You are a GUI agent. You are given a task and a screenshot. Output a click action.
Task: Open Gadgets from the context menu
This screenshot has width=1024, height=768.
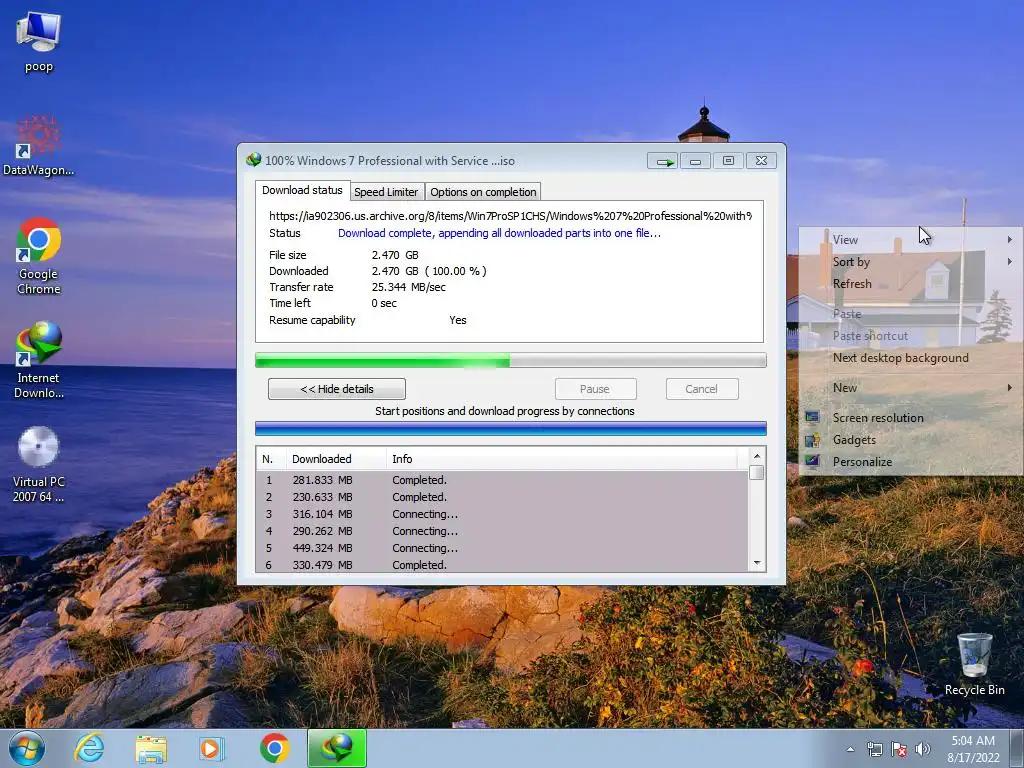coord(910,440)
